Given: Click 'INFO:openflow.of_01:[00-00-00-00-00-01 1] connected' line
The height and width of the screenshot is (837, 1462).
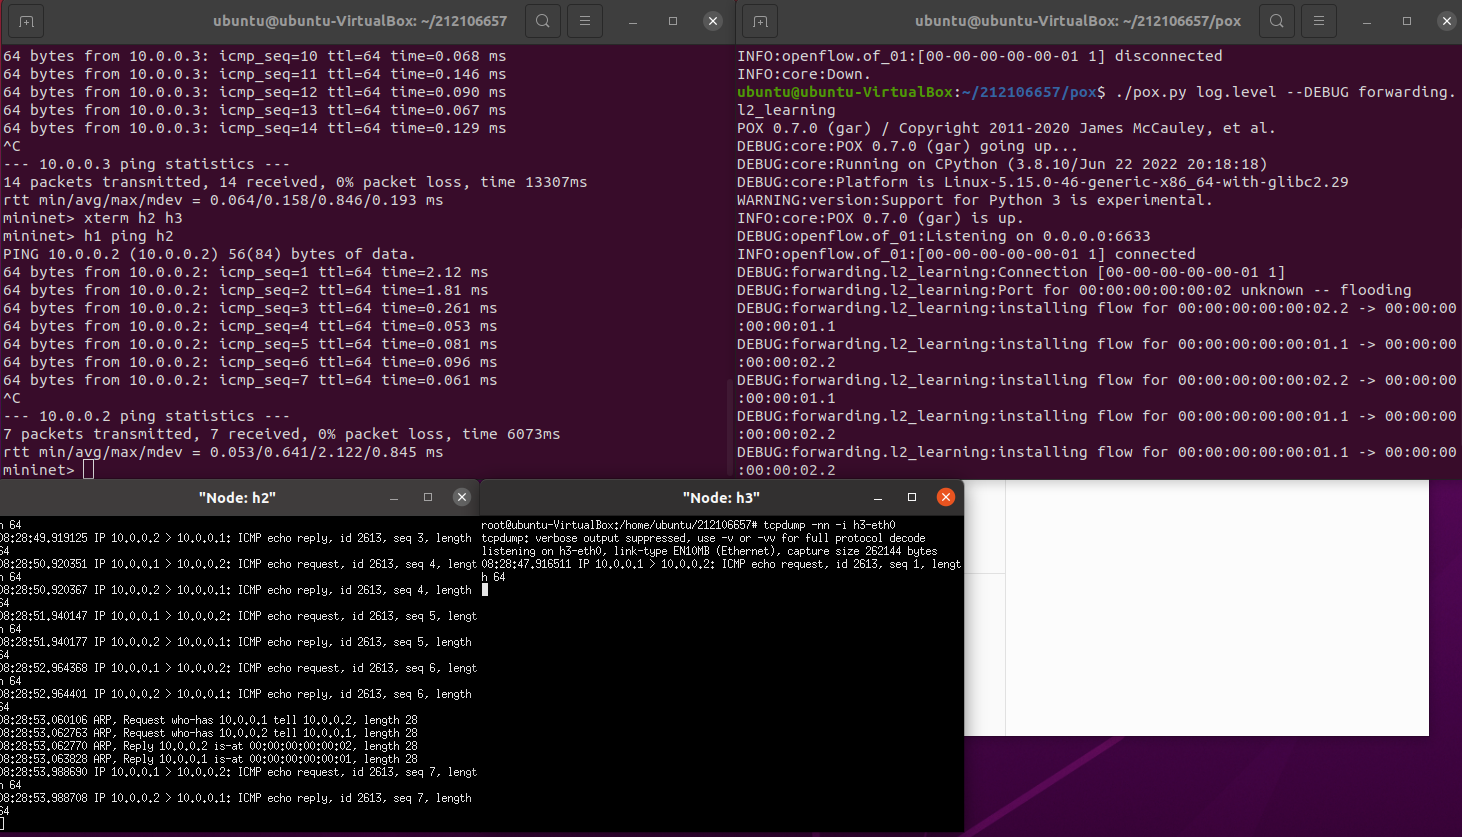Looking at the screenshot, I should 966,254.
